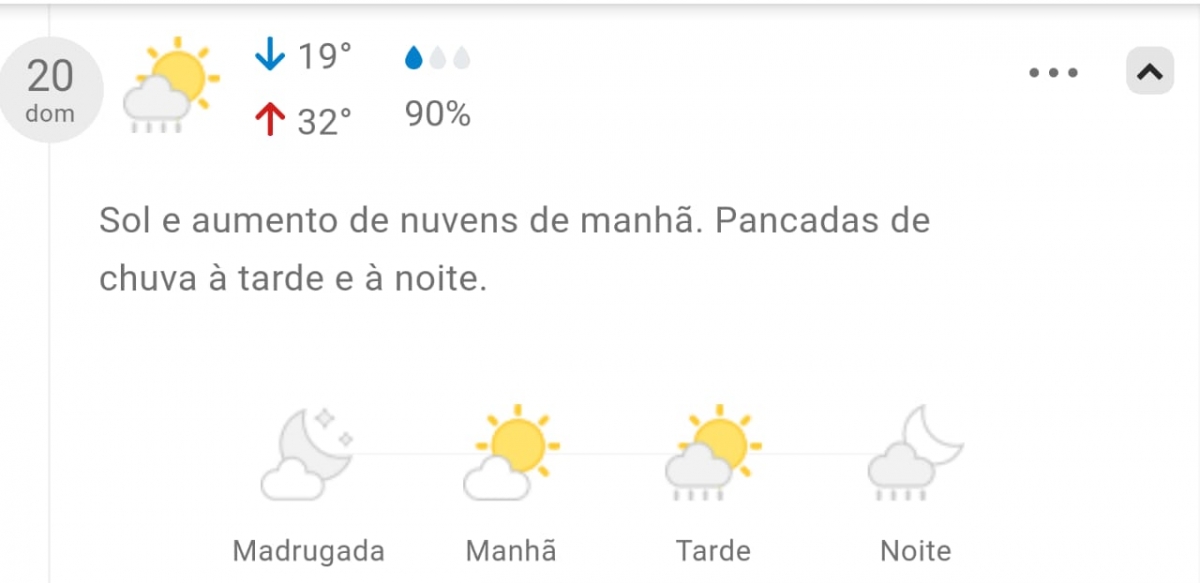Open the three-dots more options menu
Screen dimensions: 1200x583
coord(1054,72)
